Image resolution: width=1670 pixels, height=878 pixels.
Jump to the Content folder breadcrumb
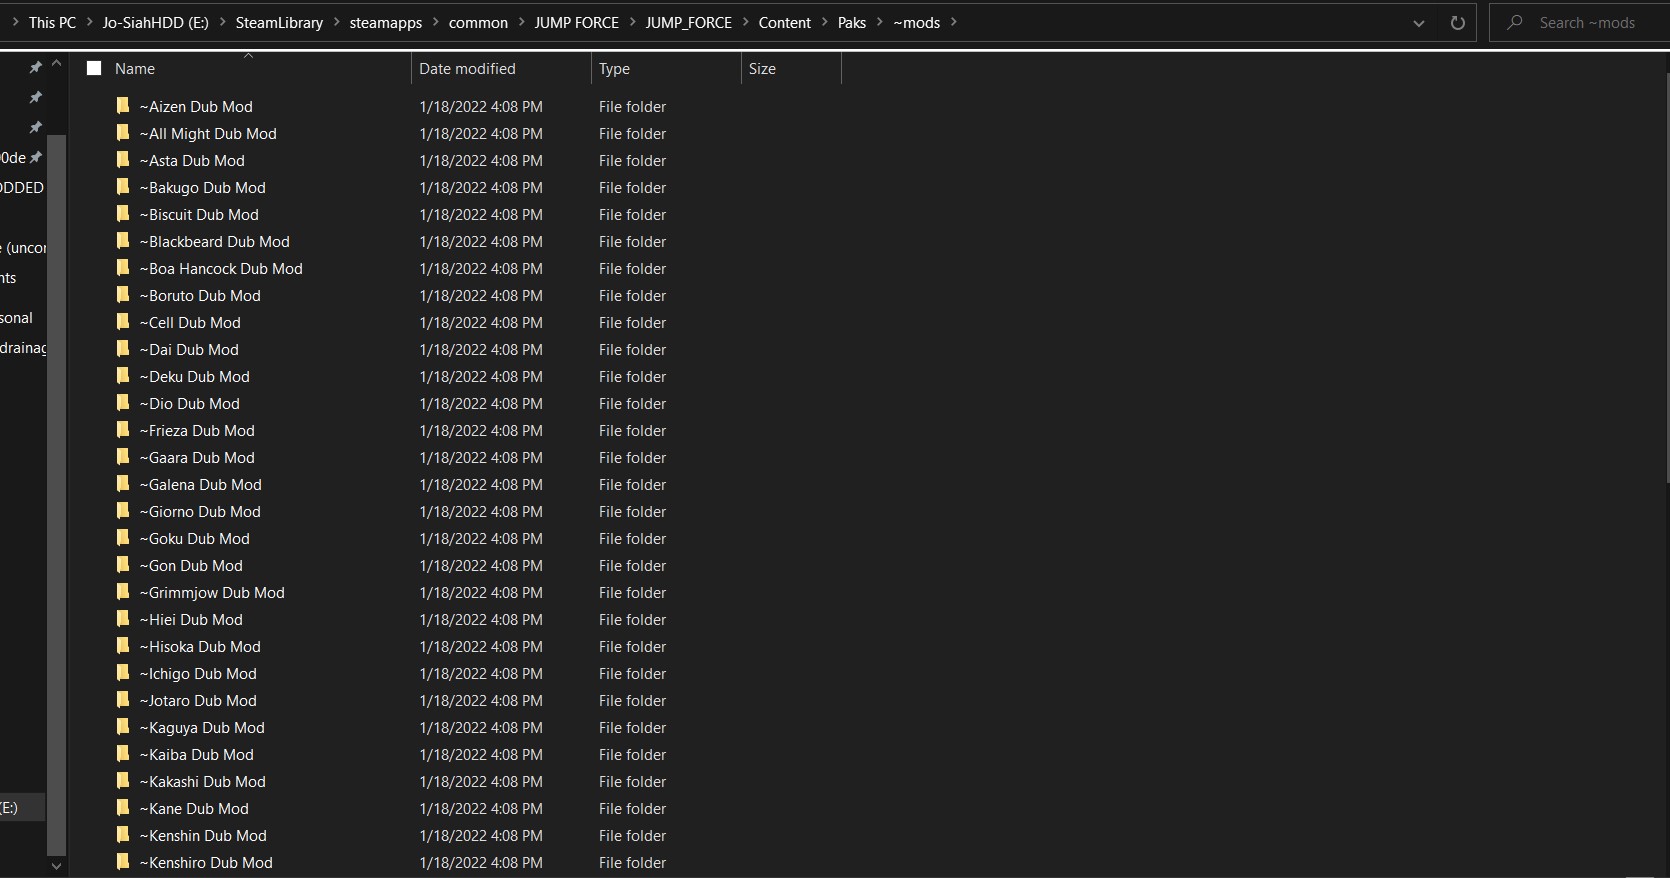[785, 22]
